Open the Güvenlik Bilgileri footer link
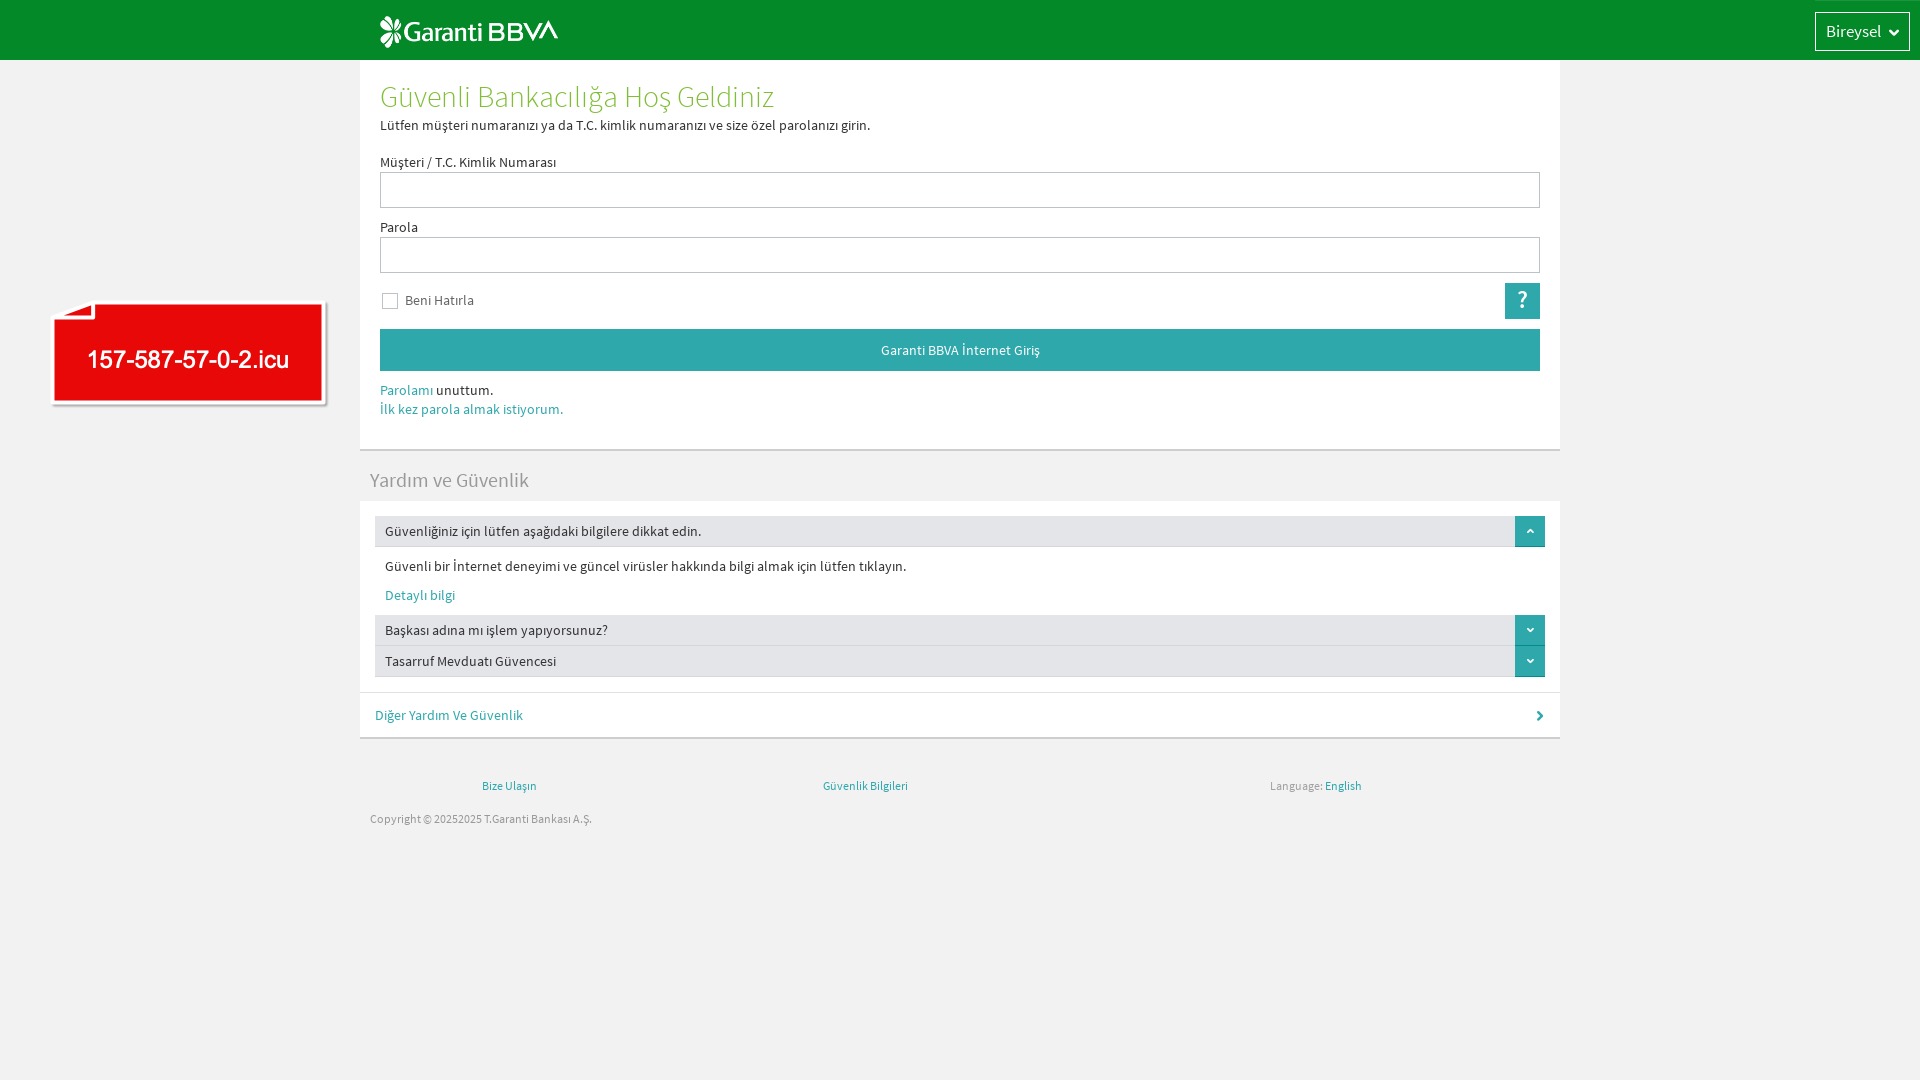This screenshot has height=1080, width=1920. coord(865,786)
